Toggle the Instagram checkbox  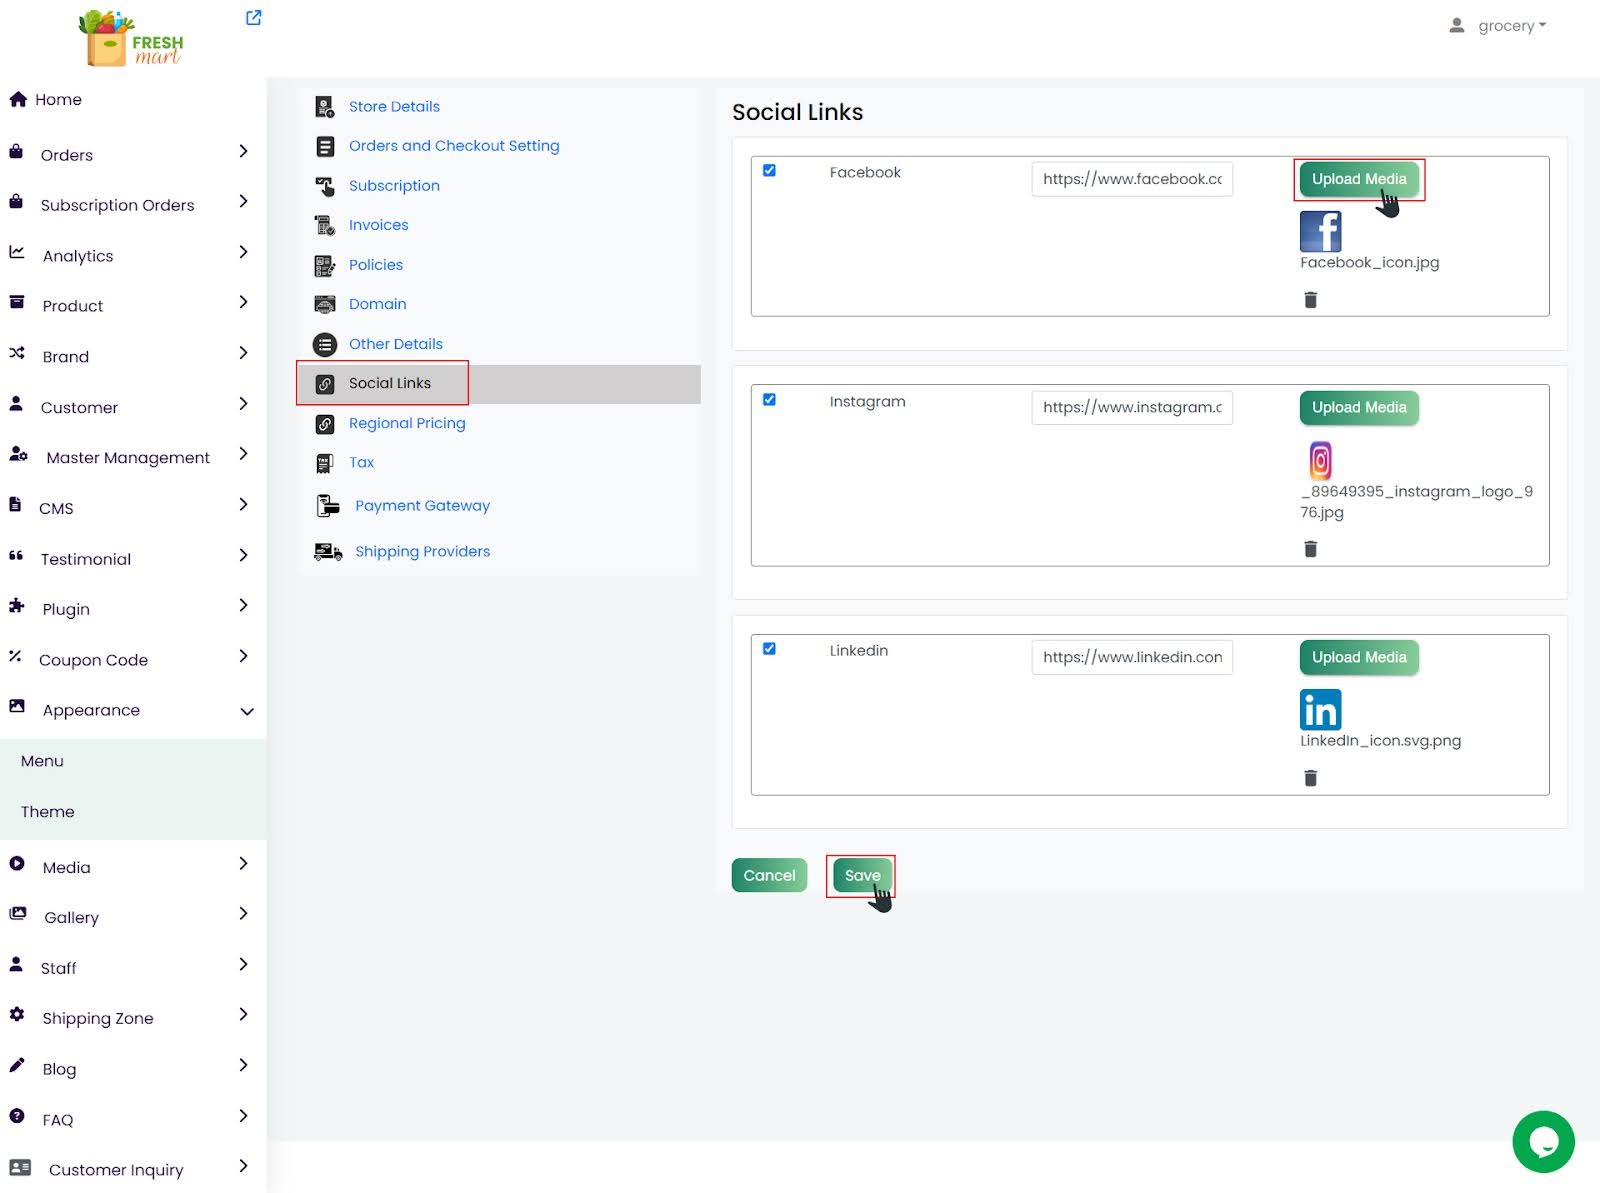769,400
